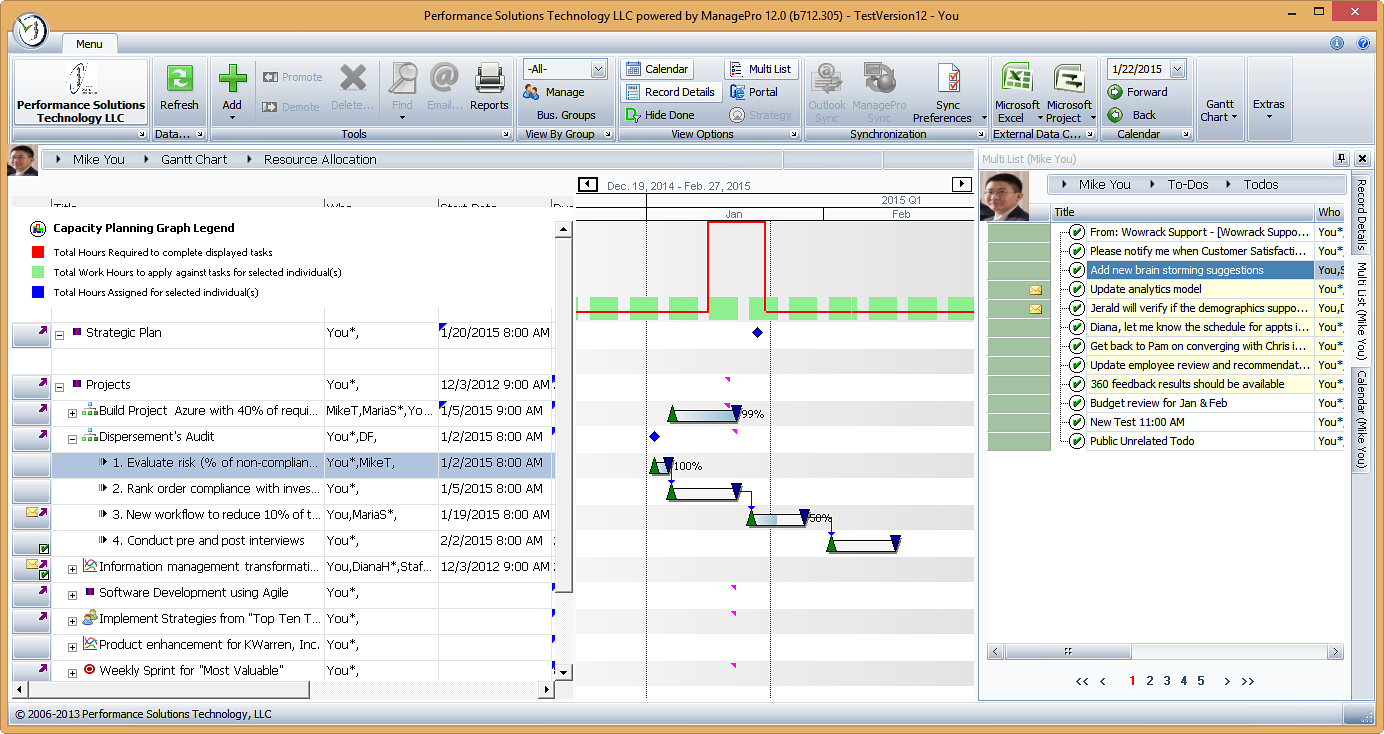
Task: Open the -All- group dropdown
Action: click(x=598, y=69)
